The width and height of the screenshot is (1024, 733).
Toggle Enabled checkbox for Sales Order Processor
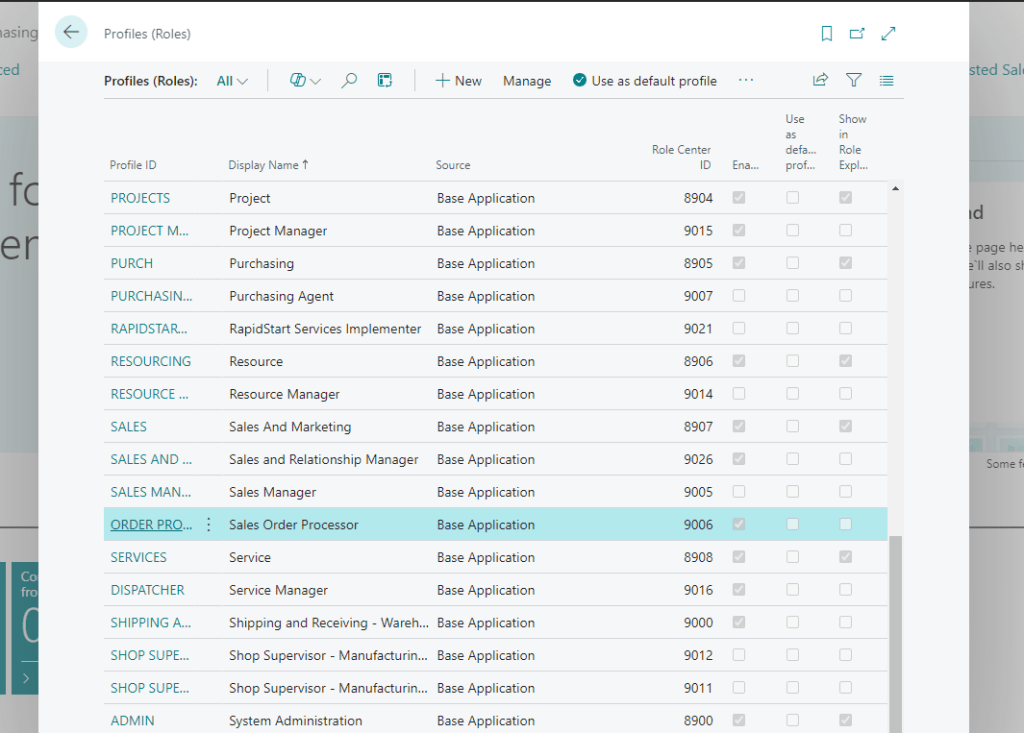point(739,525)
